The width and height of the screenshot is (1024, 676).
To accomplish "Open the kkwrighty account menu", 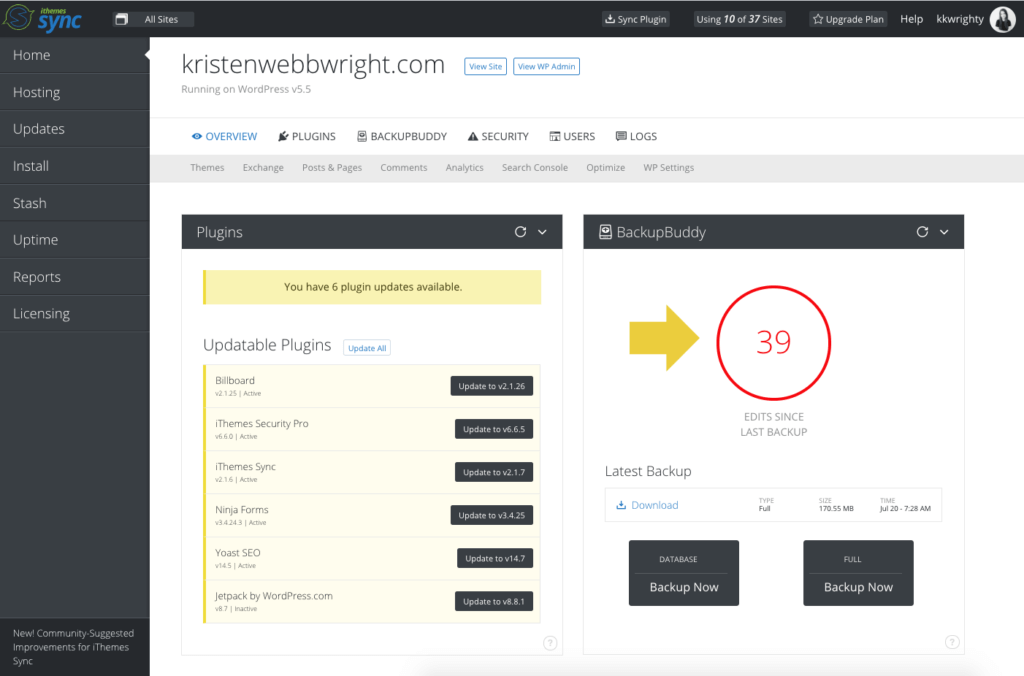I will [x=960, y=19].
